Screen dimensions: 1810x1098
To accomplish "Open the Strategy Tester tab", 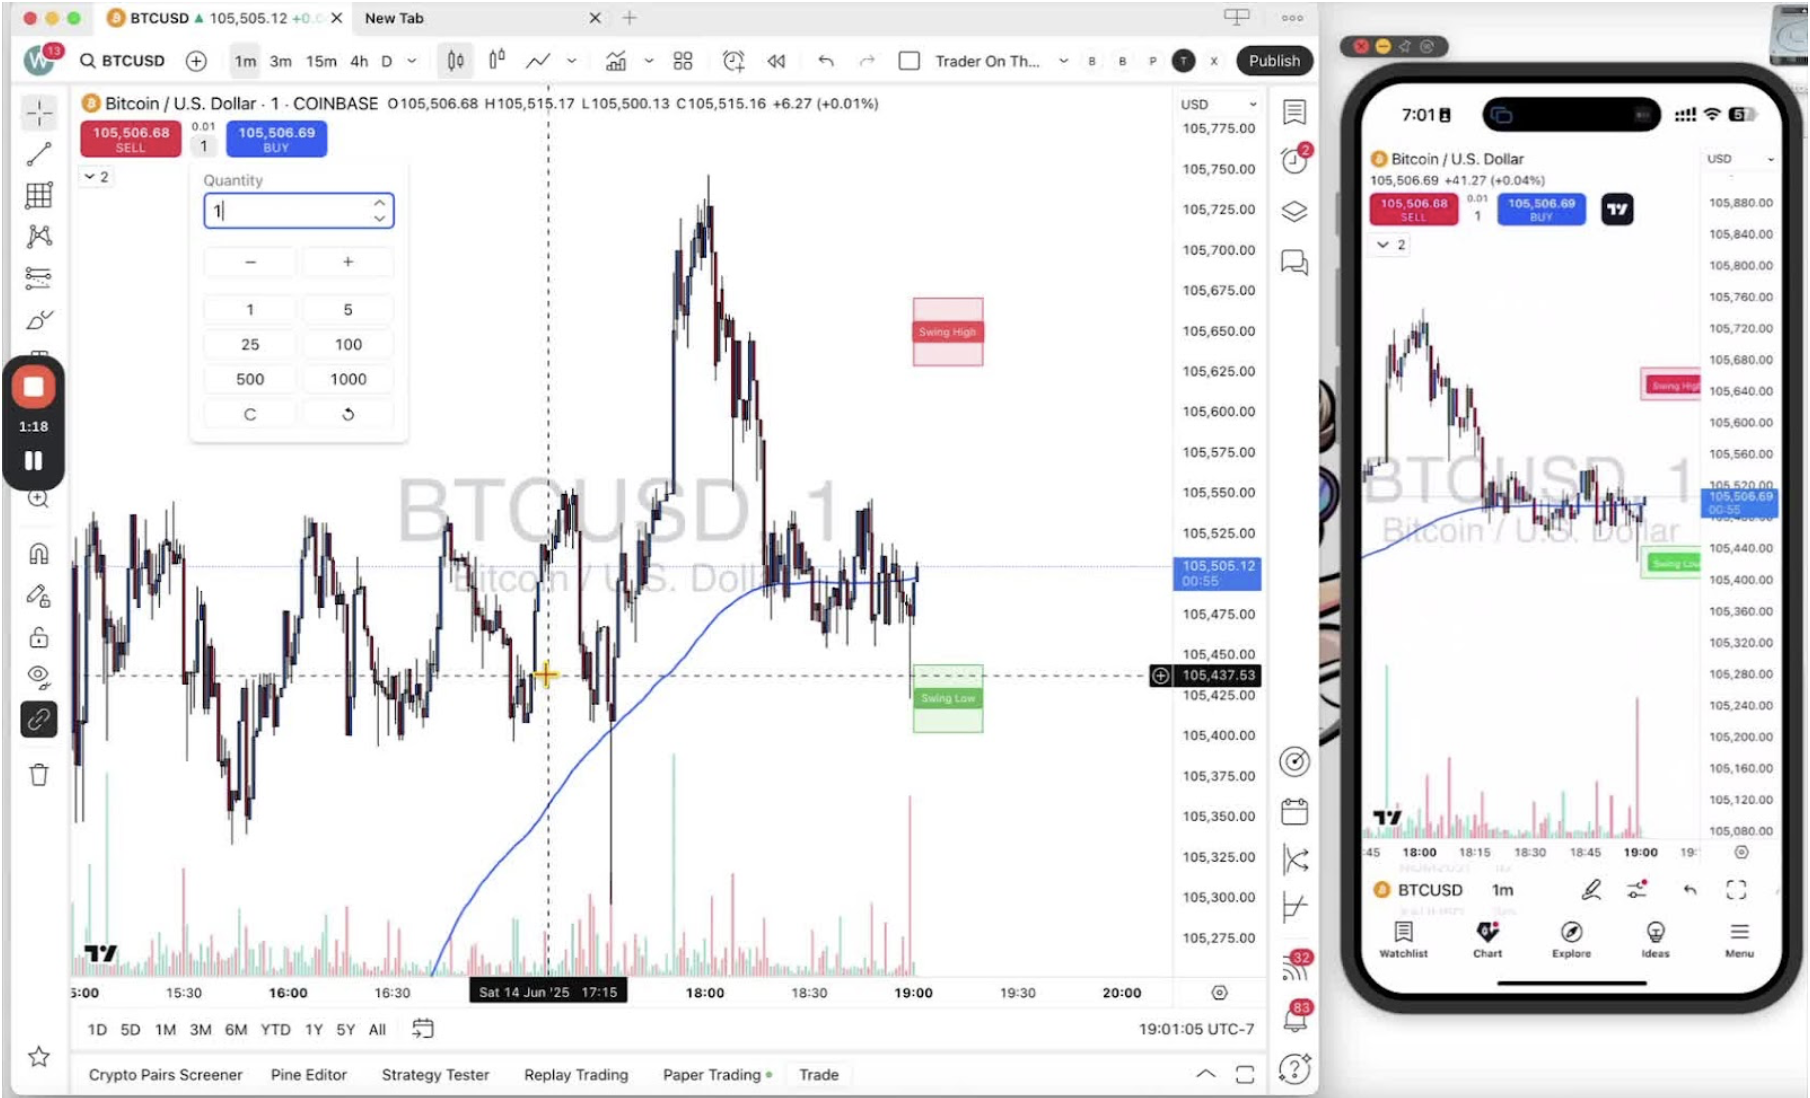I will tap(435, 1075).
